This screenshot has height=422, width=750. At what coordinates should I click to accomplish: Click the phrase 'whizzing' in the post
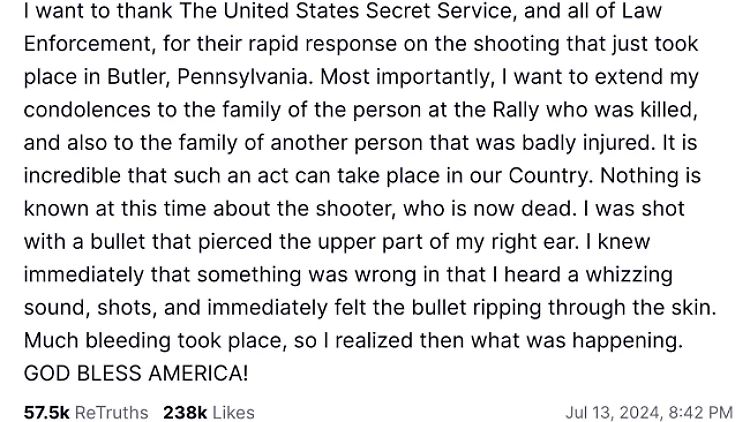point(629,275)
